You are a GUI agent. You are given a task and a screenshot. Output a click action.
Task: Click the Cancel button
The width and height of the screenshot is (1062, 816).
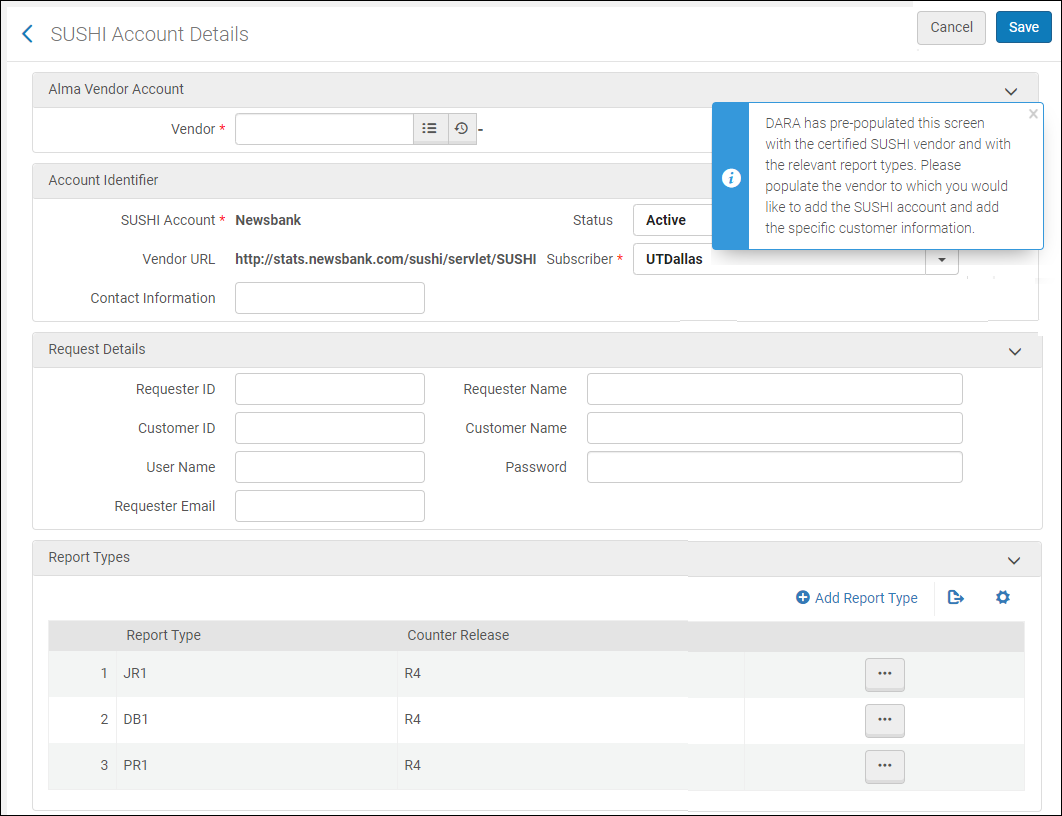[951, 28]
